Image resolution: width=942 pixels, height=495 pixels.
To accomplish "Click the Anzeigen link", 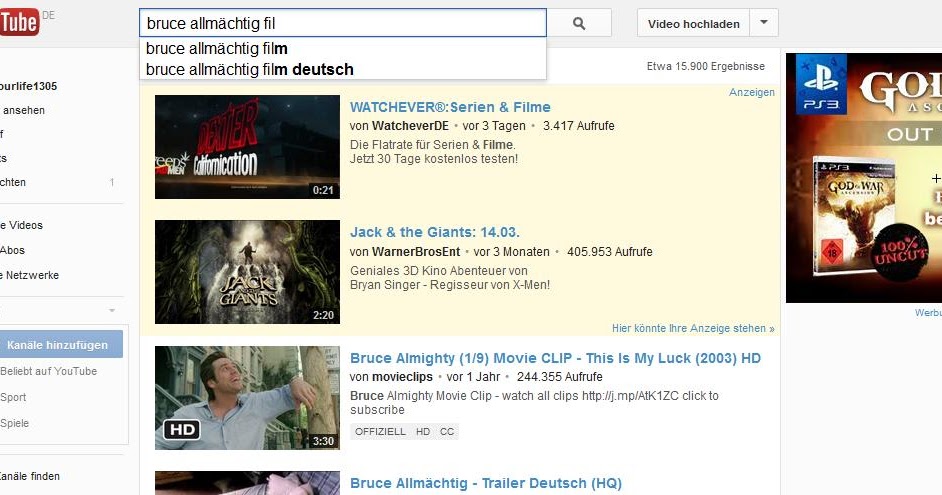I will (752, 92).
